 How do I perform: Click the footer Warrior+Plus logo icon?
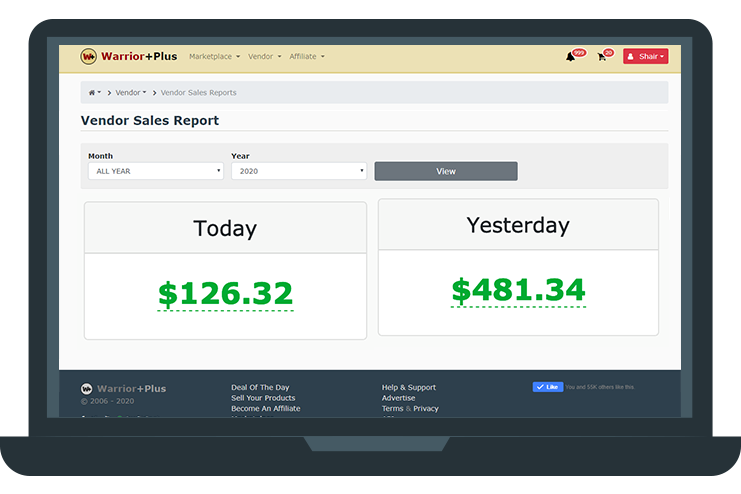(86, 389)
